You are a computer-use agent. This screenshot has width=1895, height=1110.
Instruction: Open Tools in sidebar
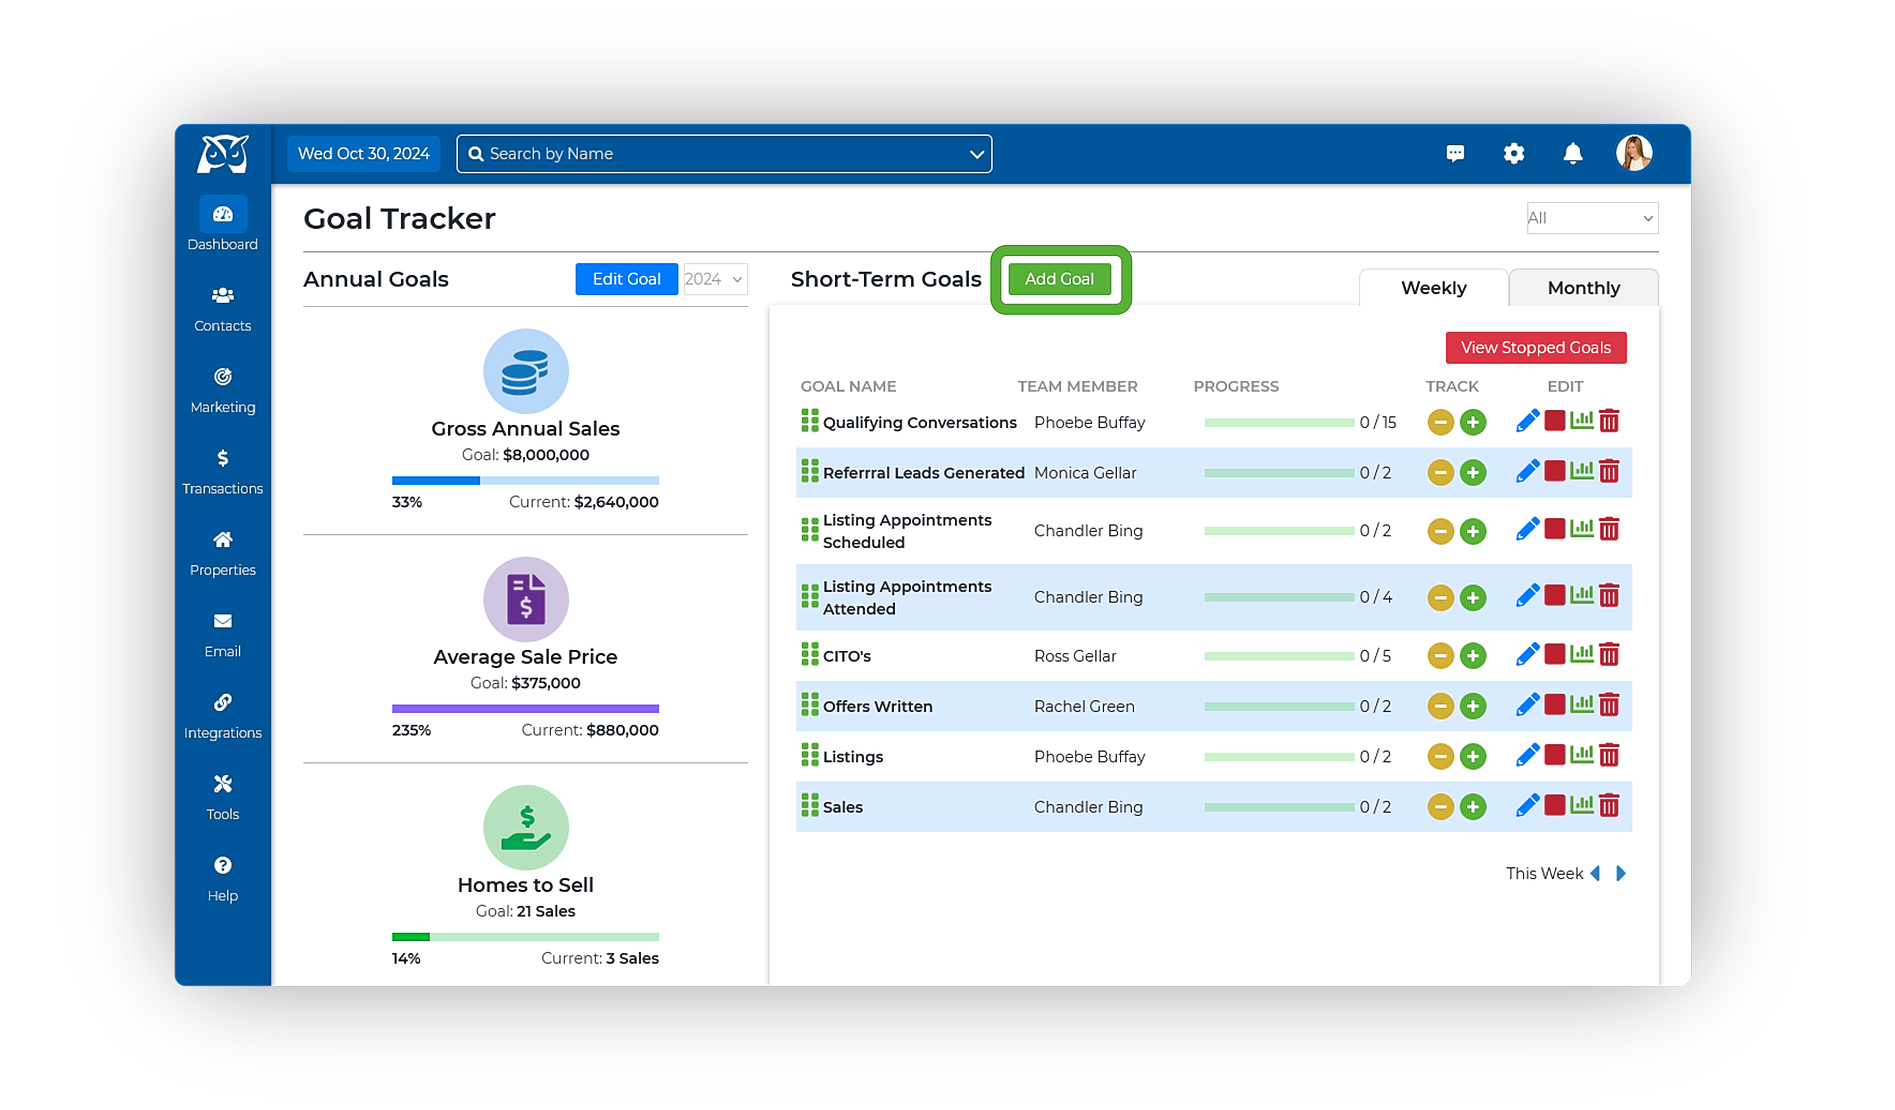(x=222, y=798)
